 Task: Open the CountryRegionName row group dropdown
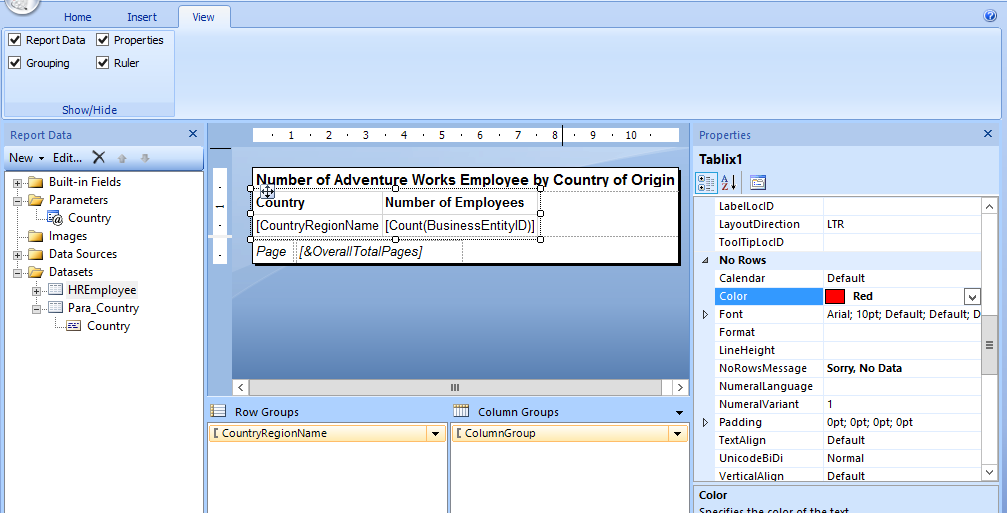tap(435, 434)
